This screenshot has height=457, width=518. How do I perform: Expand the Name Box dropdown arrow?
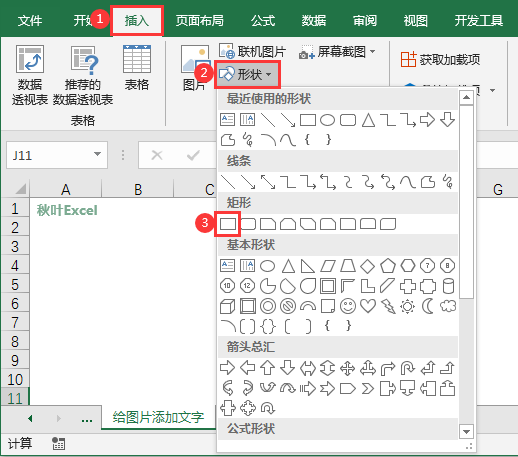(97, 154)
